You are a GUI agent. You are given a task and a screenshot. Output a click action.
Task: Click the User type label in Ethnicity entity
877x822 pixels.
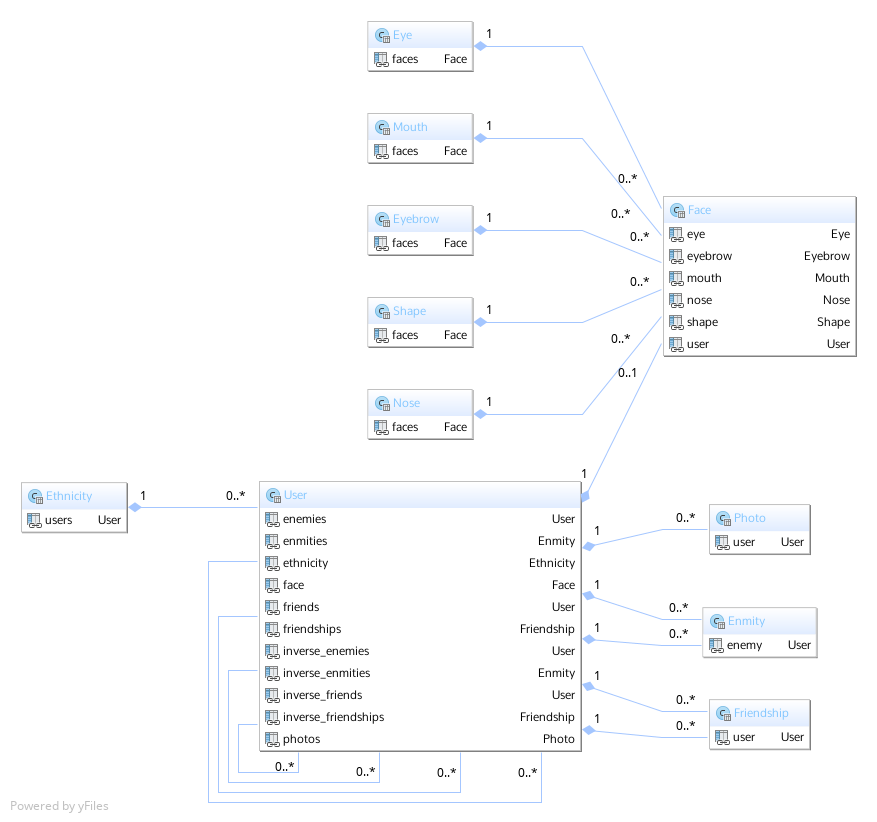click(x=109, y=521)
